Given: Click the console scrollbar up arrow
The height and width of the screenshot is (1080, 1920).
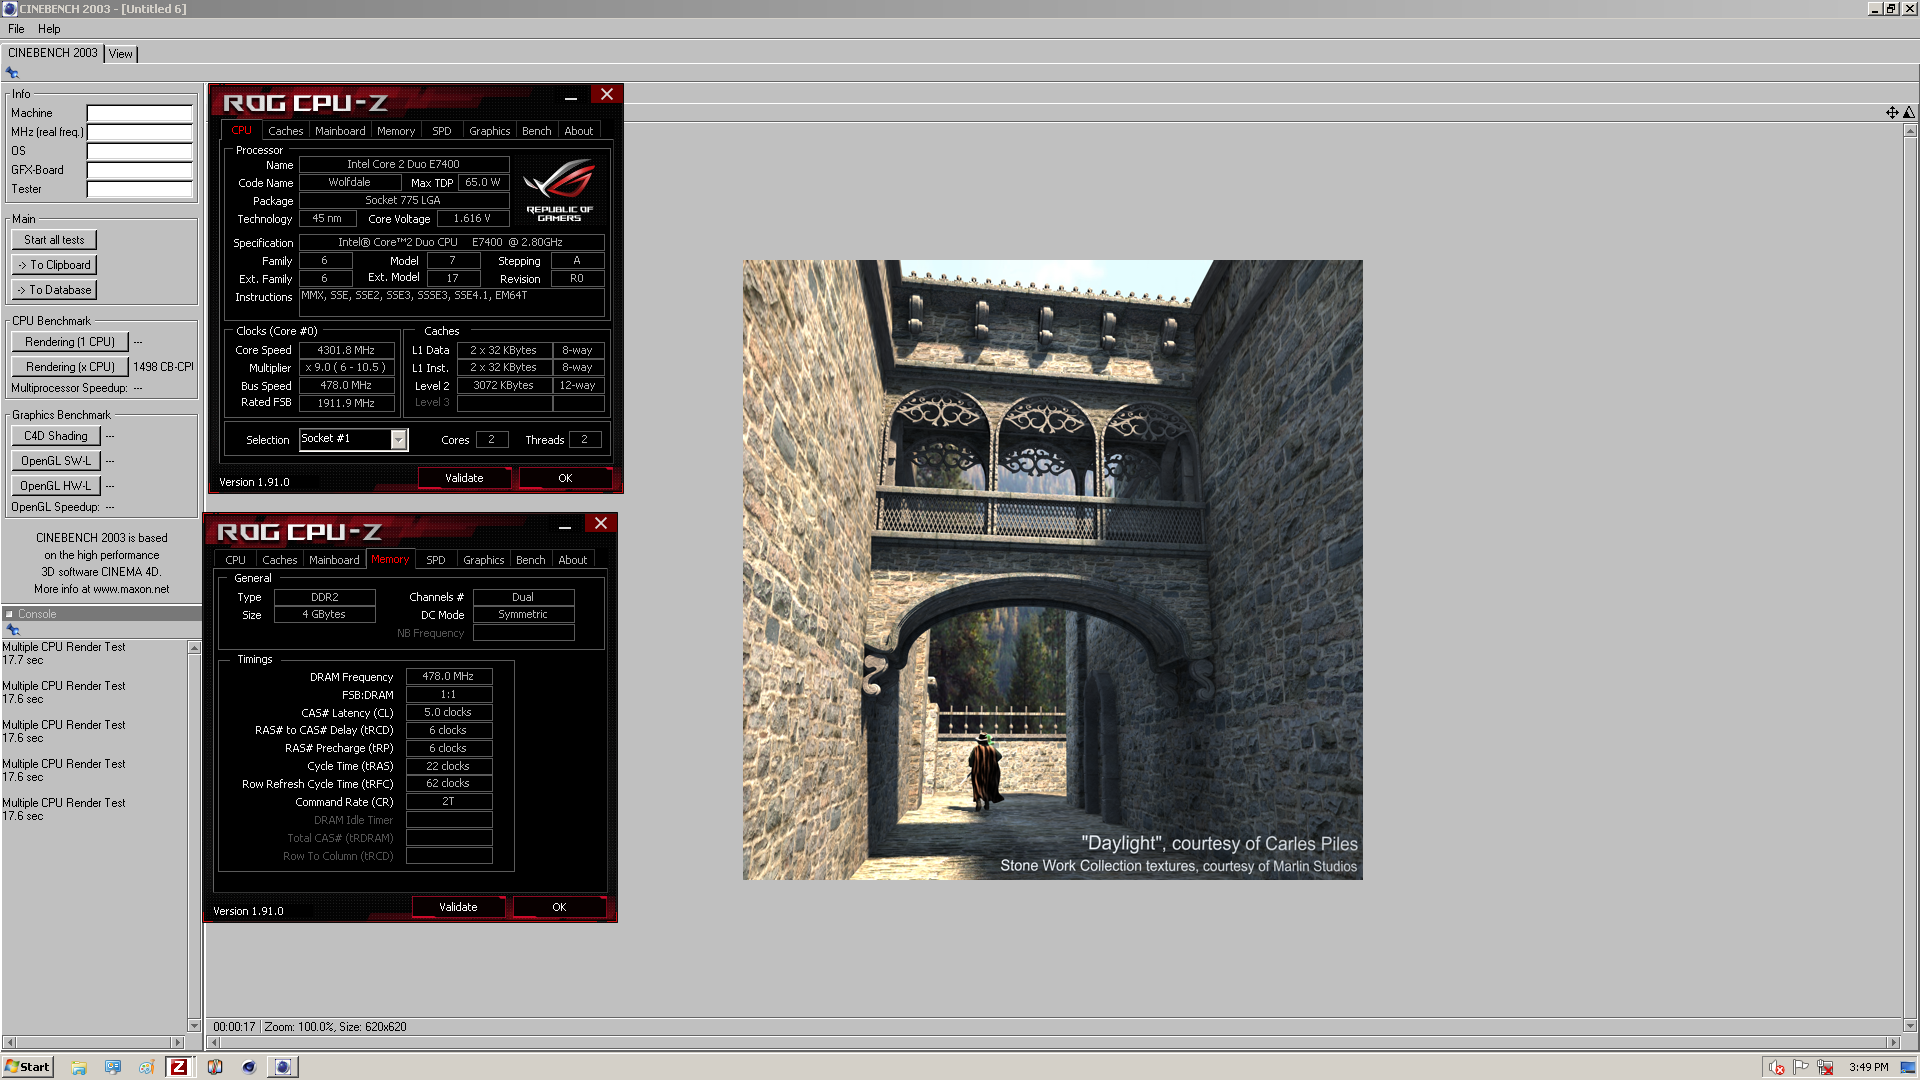Looking at the screenshot, I should coord(194,648).
